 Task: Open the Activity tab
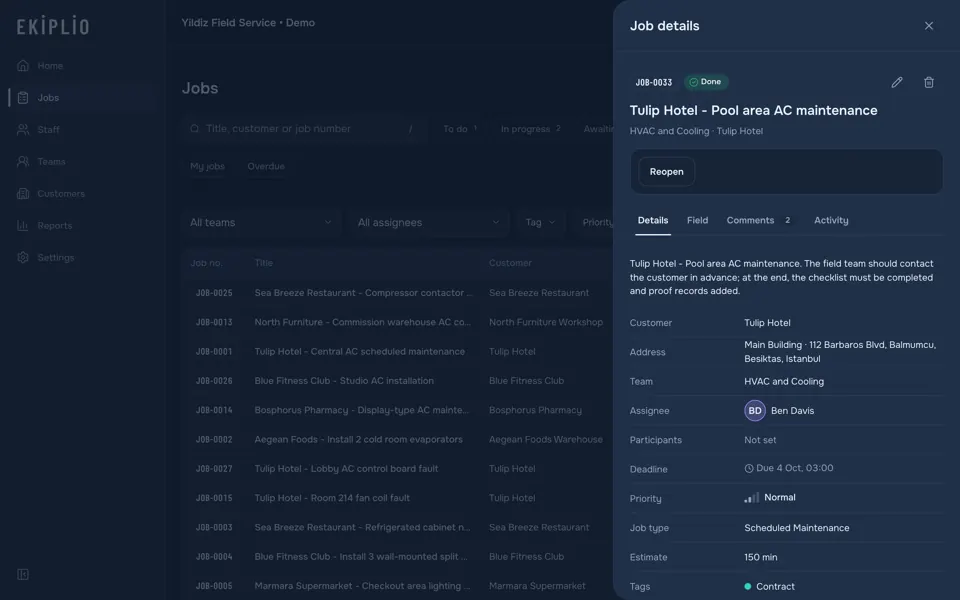(x=831, y=220)
